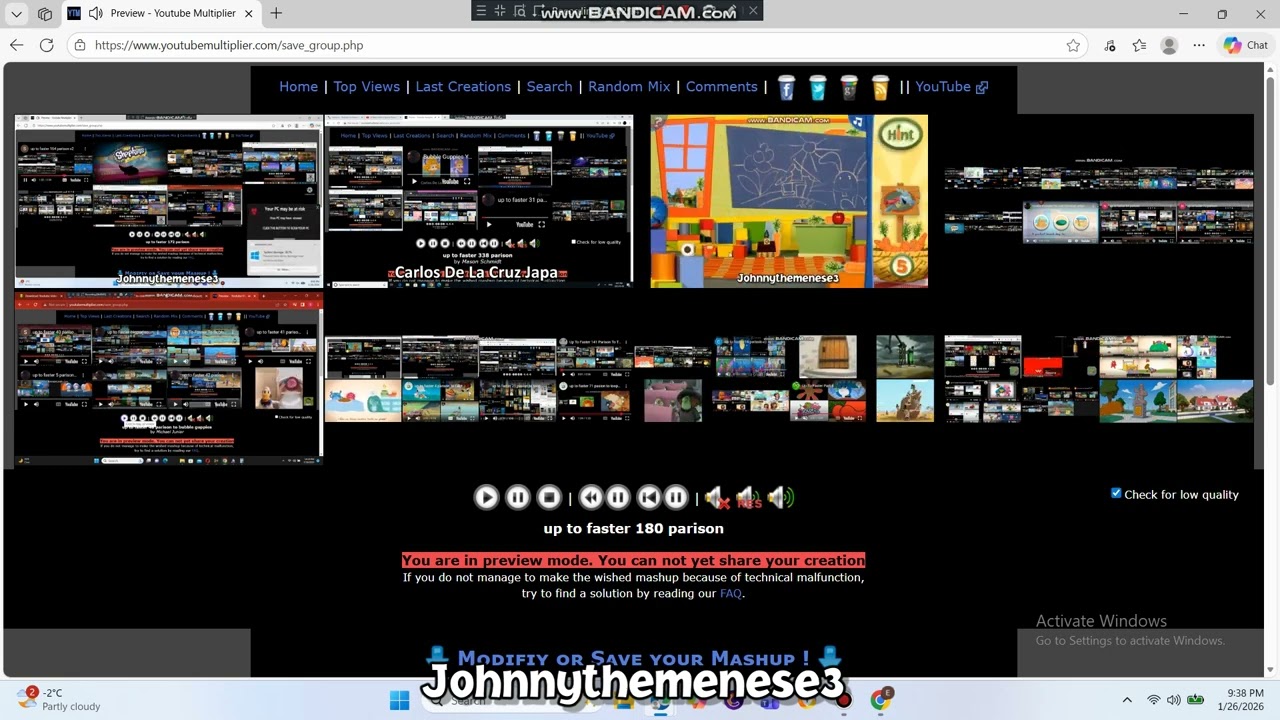This screenshot has width=1280, height=720.
Task: Select the Shopkins video thumbnail, top left
Action: (168, 201)
